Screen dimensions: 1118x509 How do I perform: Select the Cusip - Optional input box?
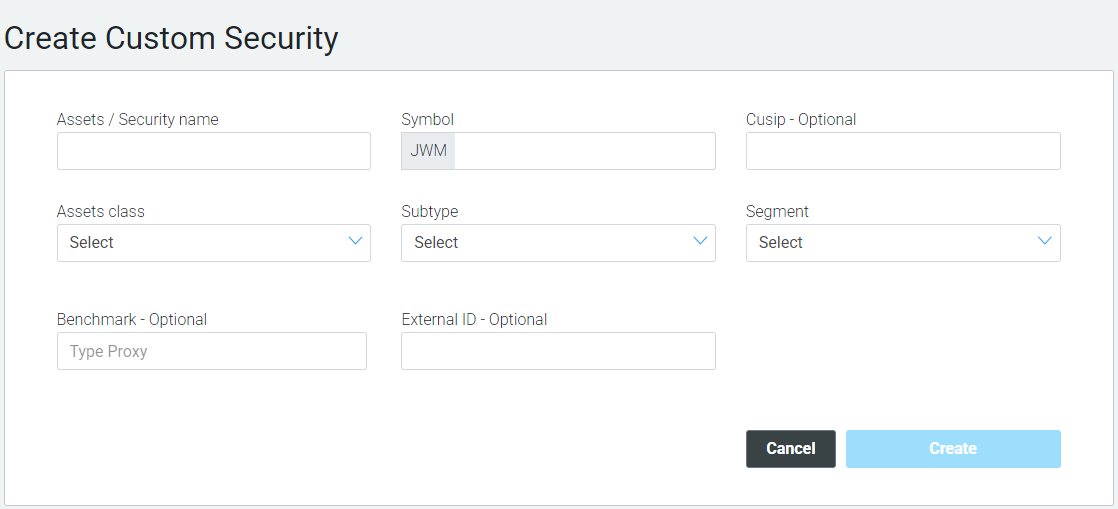903,151
